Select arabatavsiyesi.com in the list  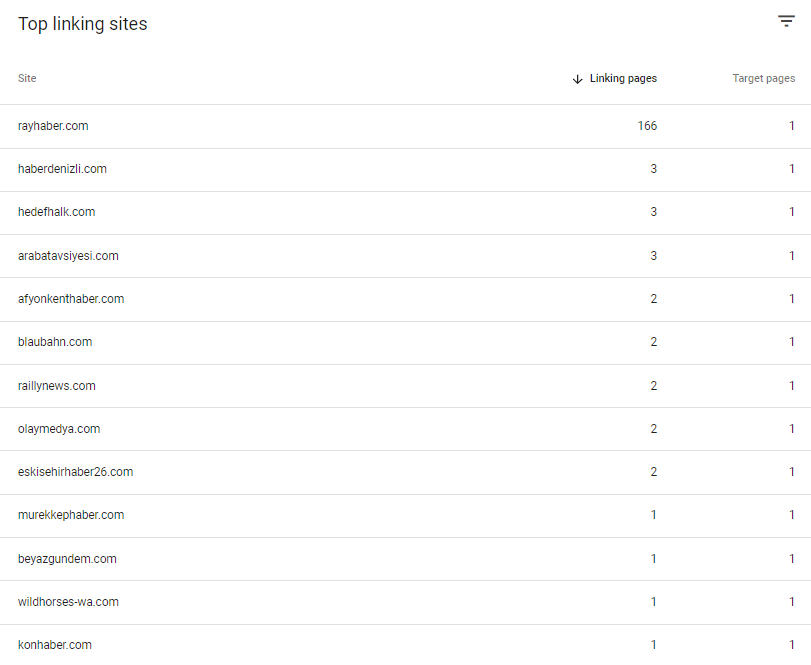tap(406, 256)
